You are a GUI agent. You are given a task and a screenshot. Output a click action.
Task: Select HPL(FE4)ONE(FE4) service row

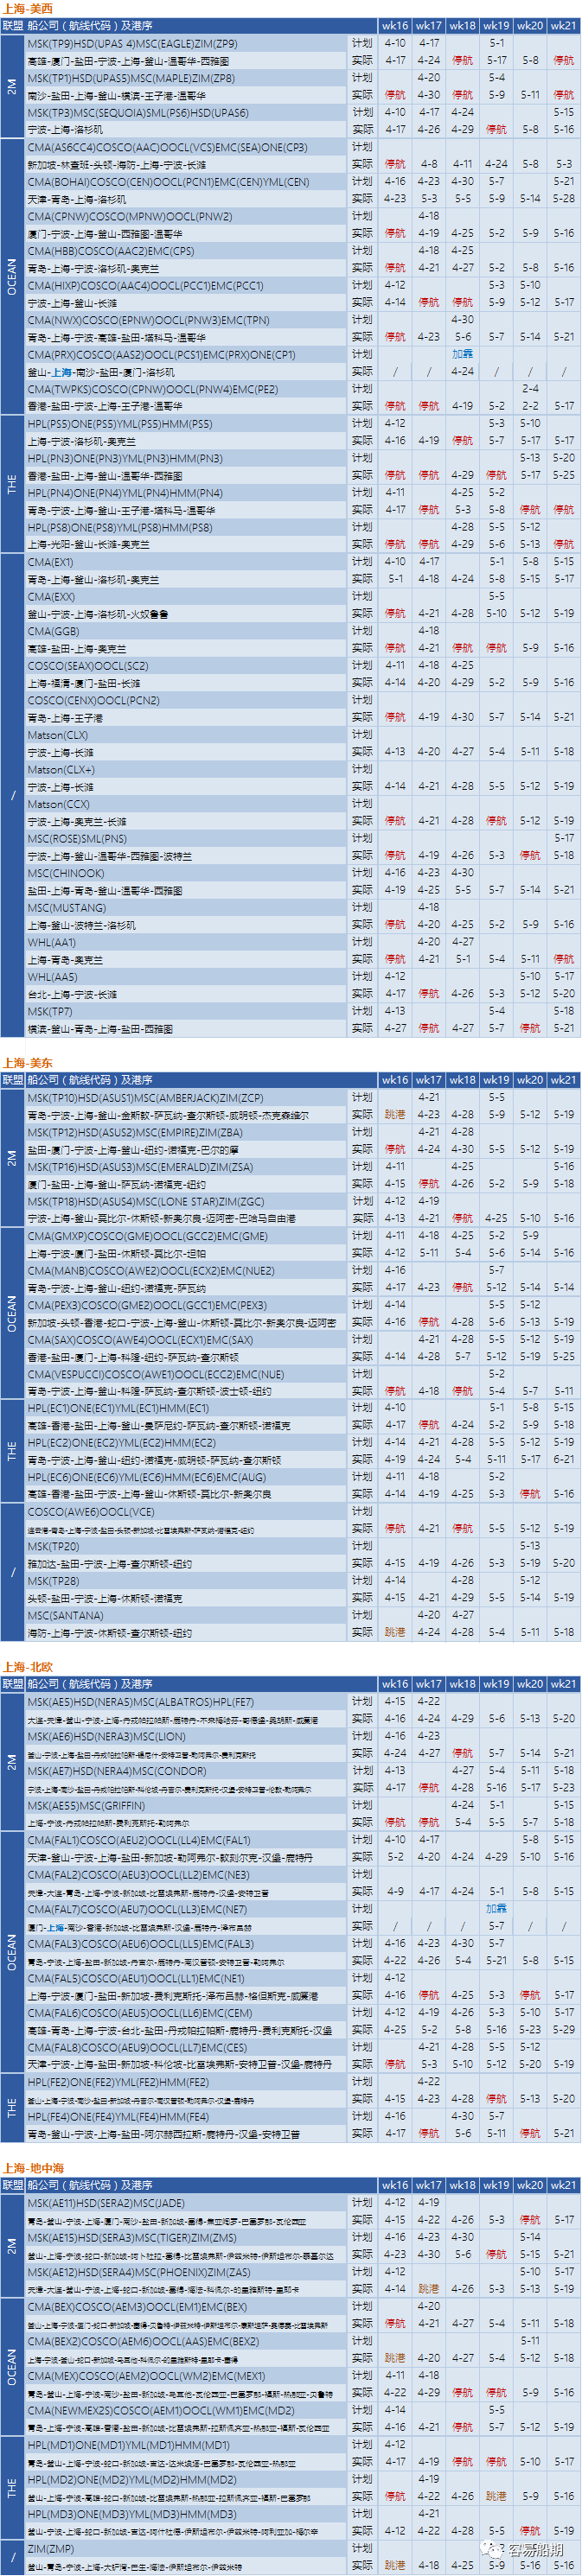pyautogui.click(x=186, y=2116)
